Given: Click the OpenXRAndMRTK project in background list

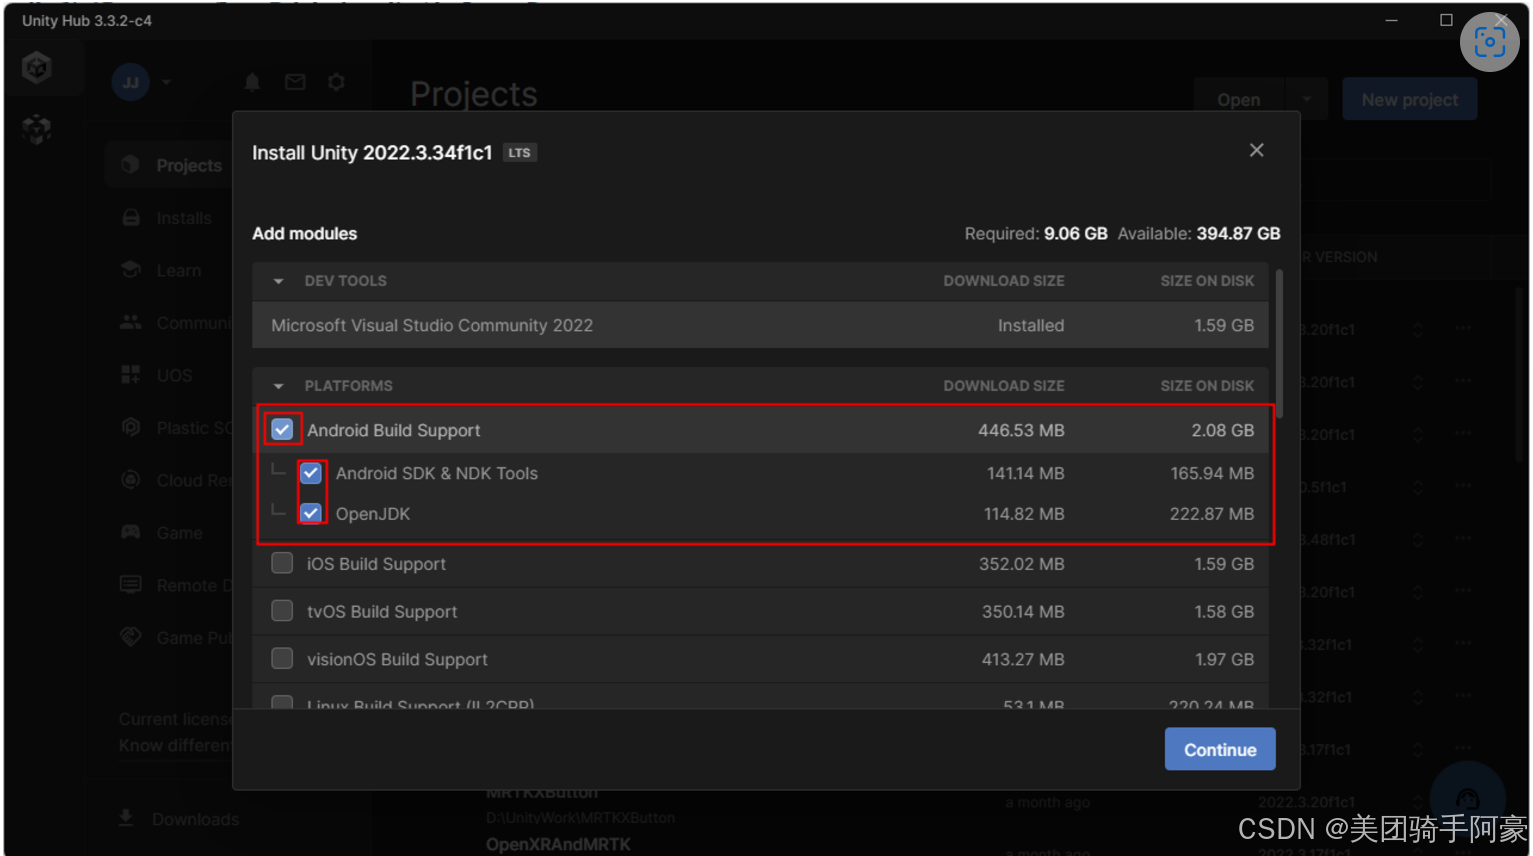Looking at the screenshot, I should (x=558, y=844).
